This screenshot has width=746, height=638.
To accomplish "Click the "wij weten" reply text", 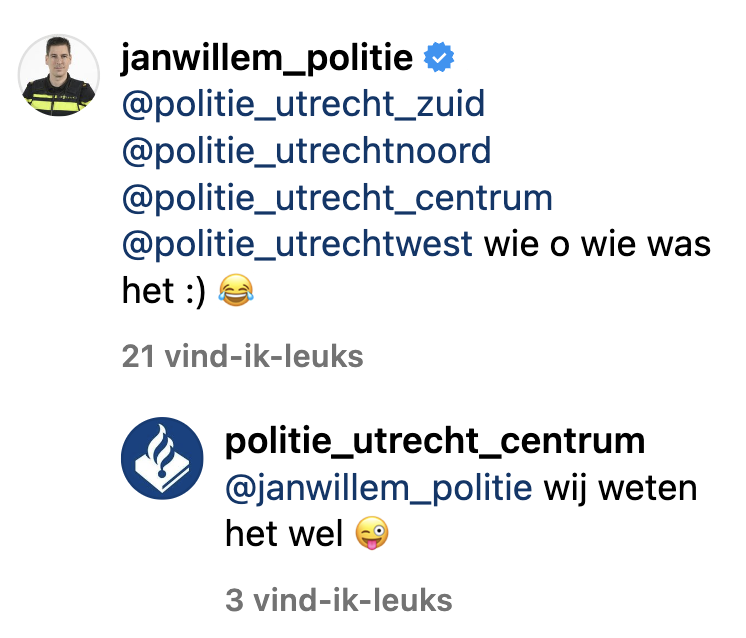I will (620, 488).
